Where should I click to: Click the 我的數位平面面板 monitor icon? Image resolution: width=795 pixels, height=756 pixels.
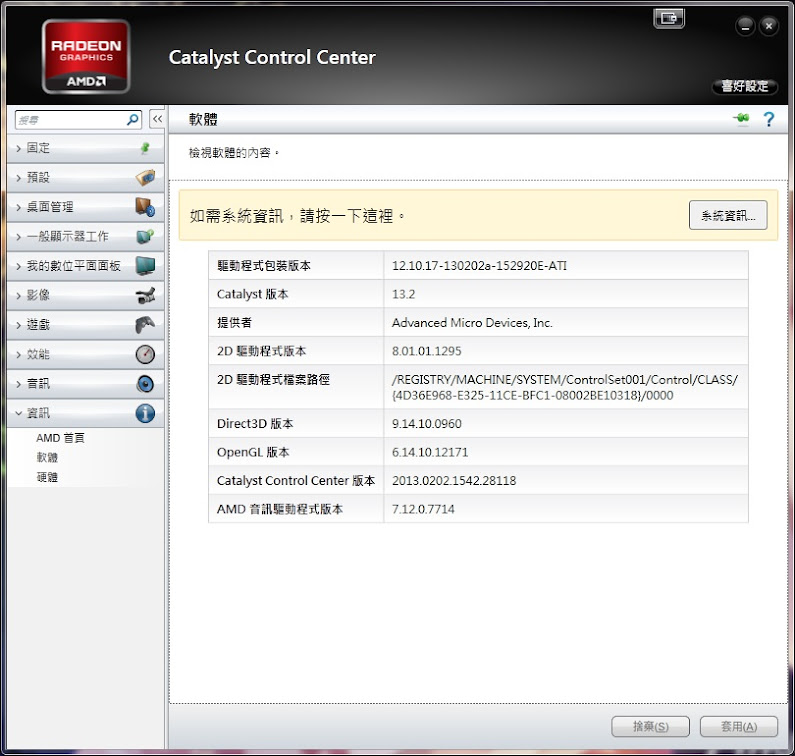(x=146, y=266)
